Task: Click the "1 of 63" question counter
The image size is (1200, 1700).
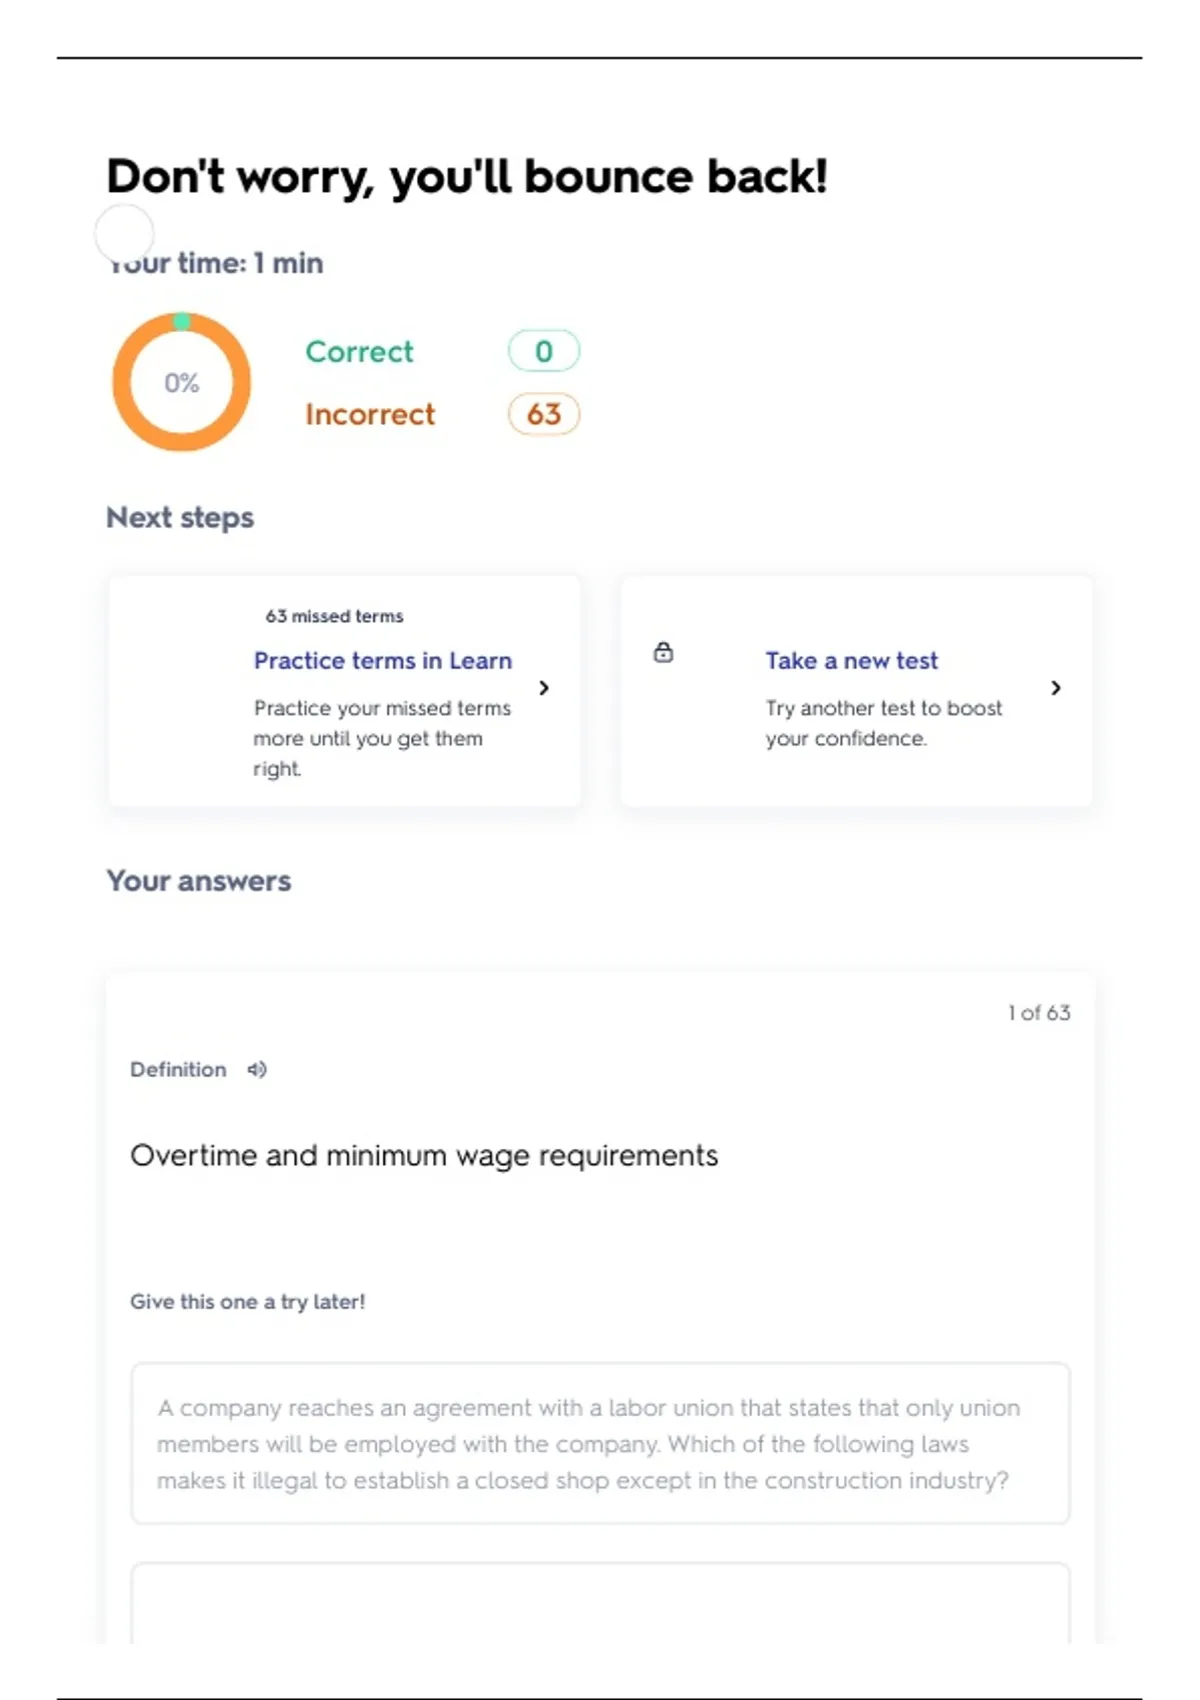Action: (x=1039, y=1013)
